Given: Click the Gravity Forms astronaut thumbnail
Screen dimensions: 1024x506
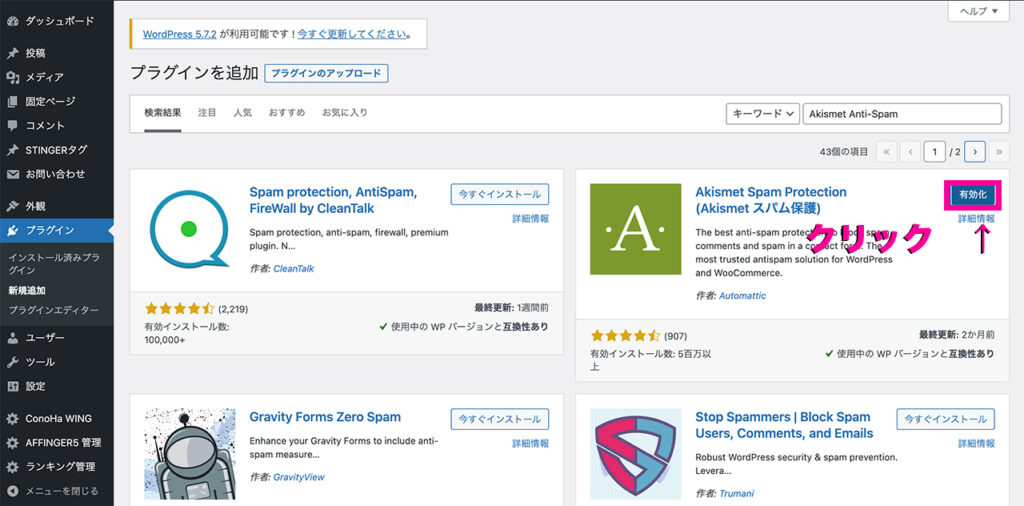Looking at the screenshot, I should coord(189,454).
